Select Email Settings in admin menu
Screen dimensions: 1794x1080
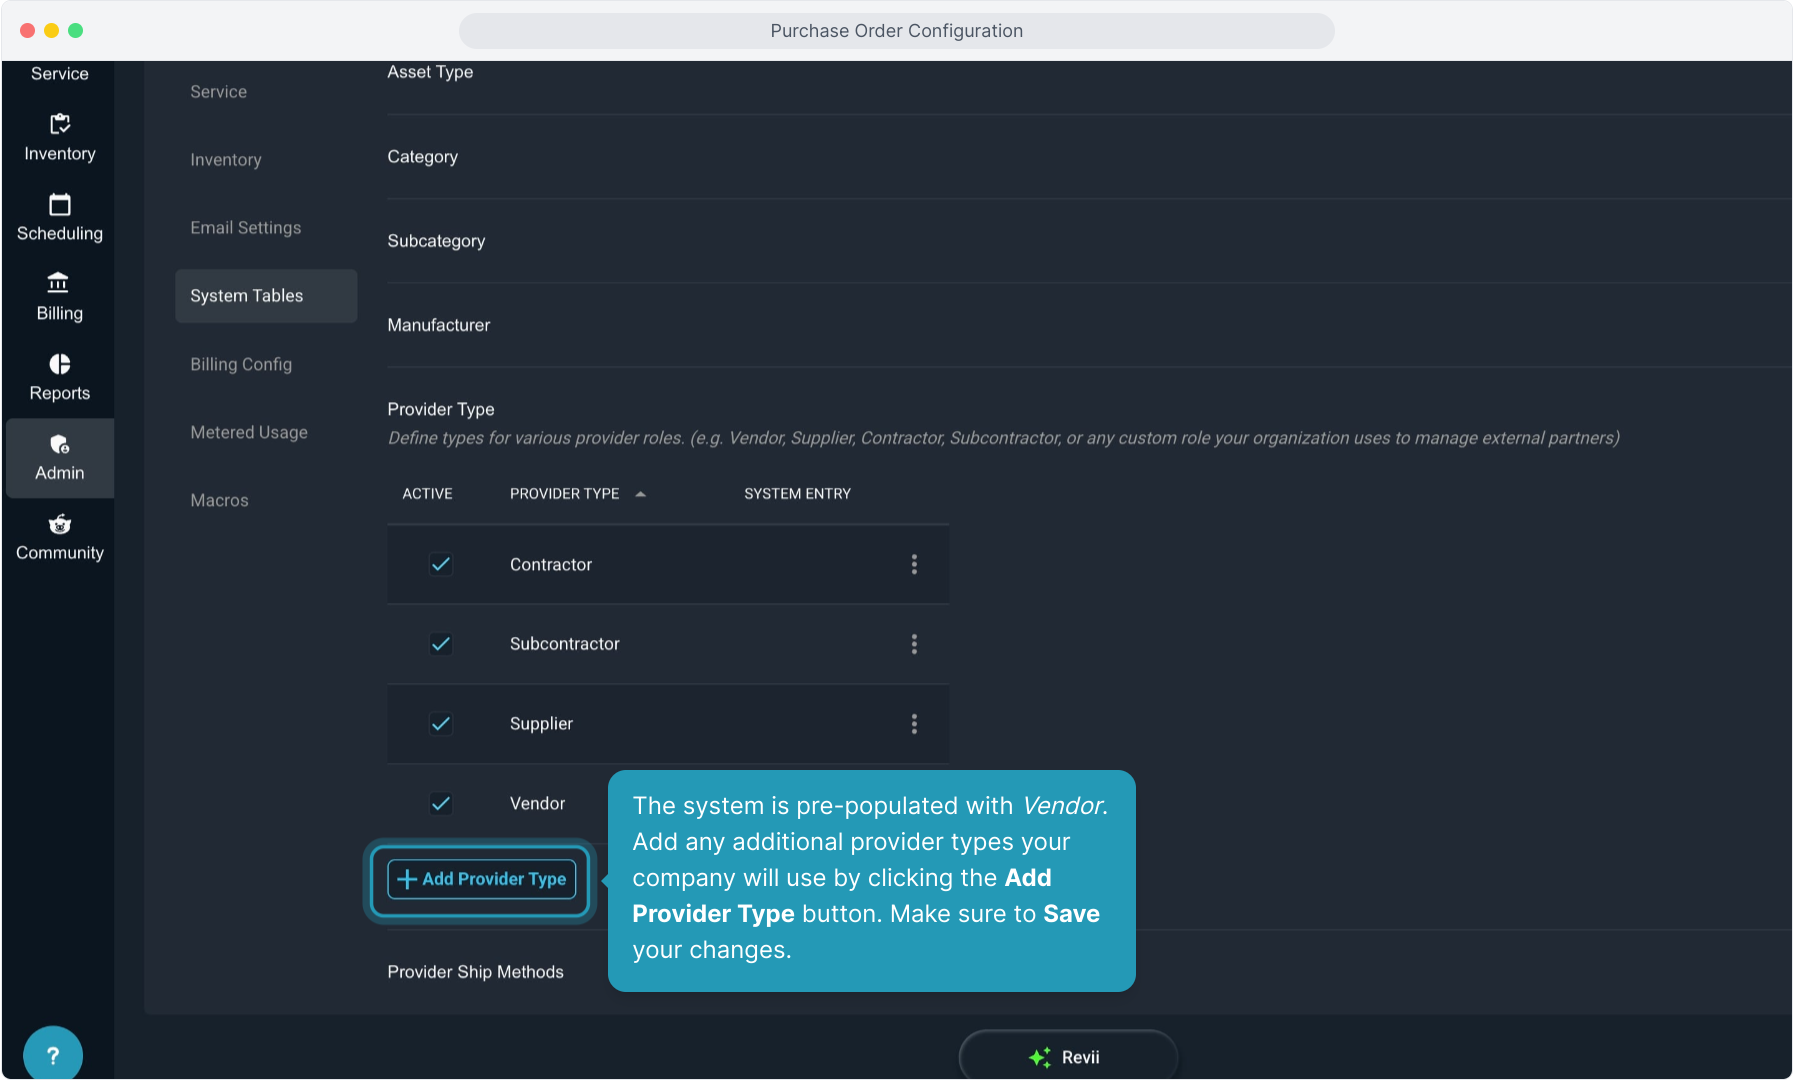(x=245, y=228)
